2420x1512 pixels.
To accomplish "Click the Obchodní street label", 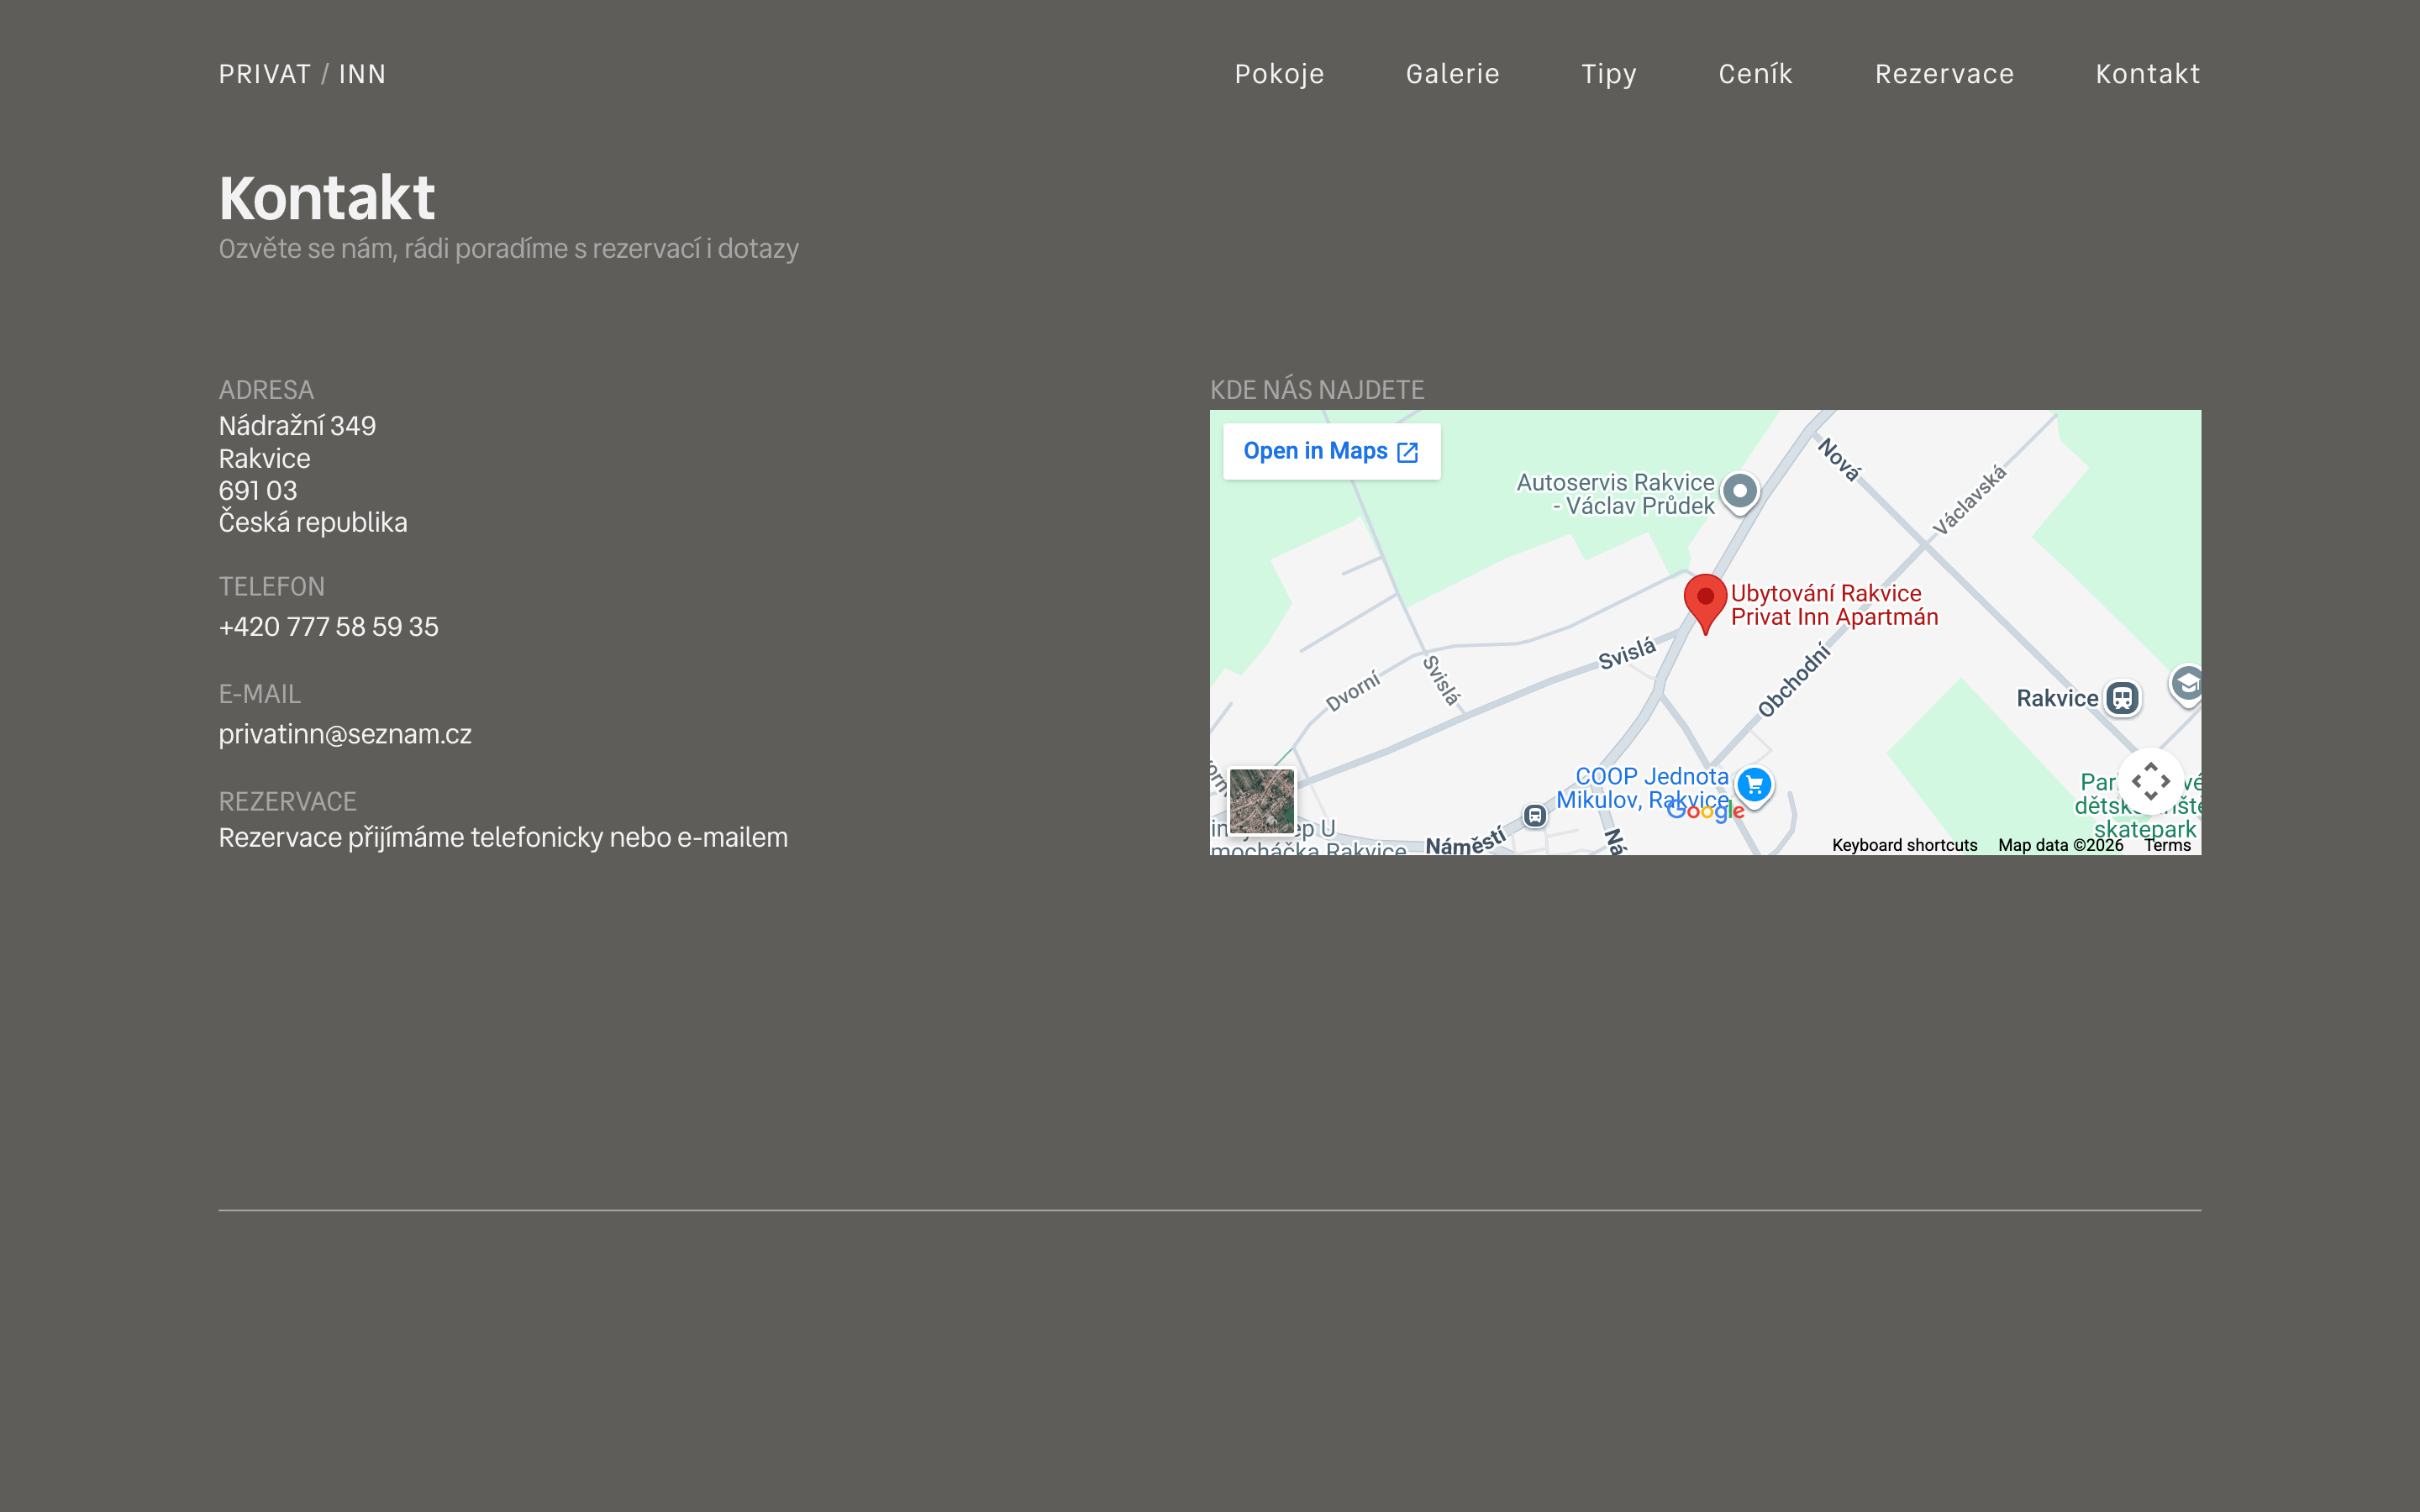I will click(1794, 680).
